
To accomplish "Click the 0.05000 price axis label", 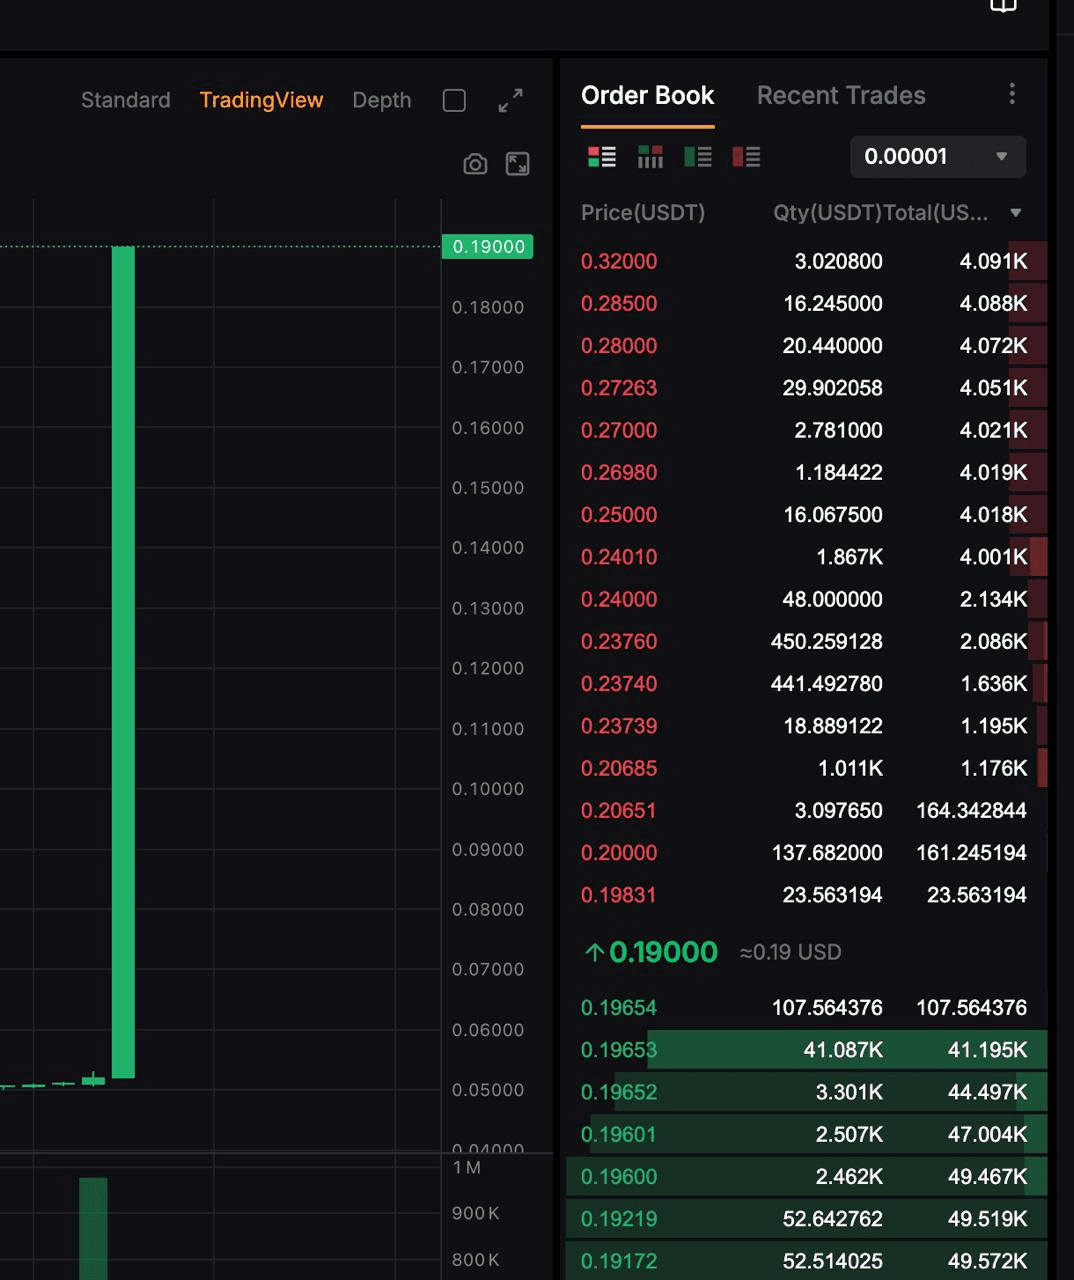I will coord(488,1090).
